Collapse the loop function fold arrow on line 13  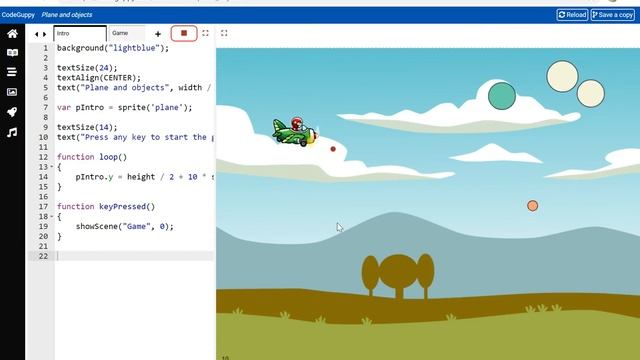tap(52, 167)
